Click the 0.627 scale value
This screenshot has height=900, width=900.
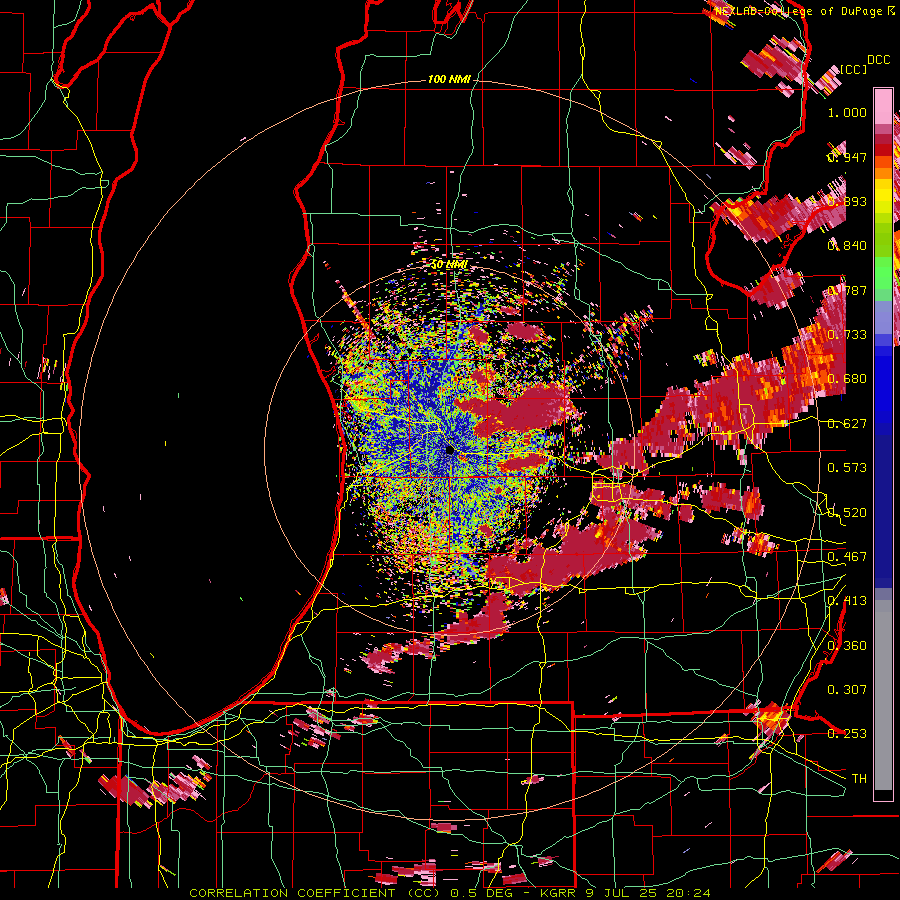(847, 424)
